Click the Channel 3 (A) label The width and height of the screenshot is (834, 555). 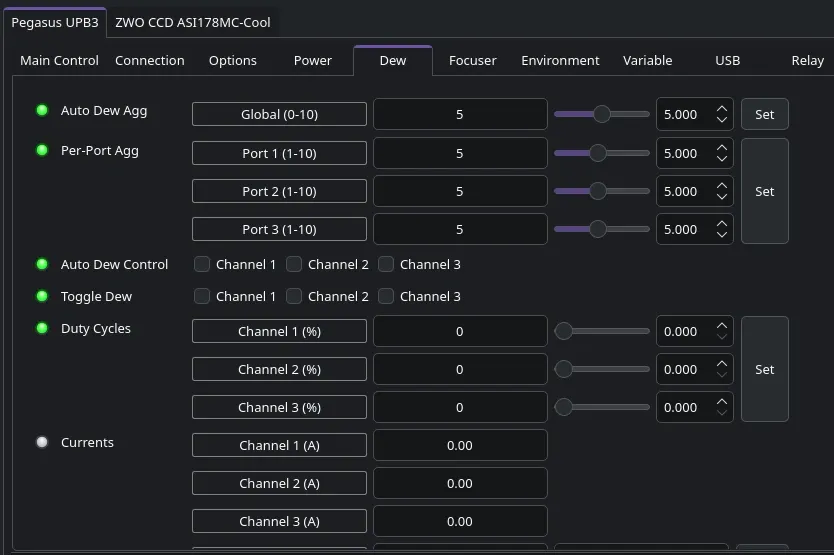click(x=279, y=521)
